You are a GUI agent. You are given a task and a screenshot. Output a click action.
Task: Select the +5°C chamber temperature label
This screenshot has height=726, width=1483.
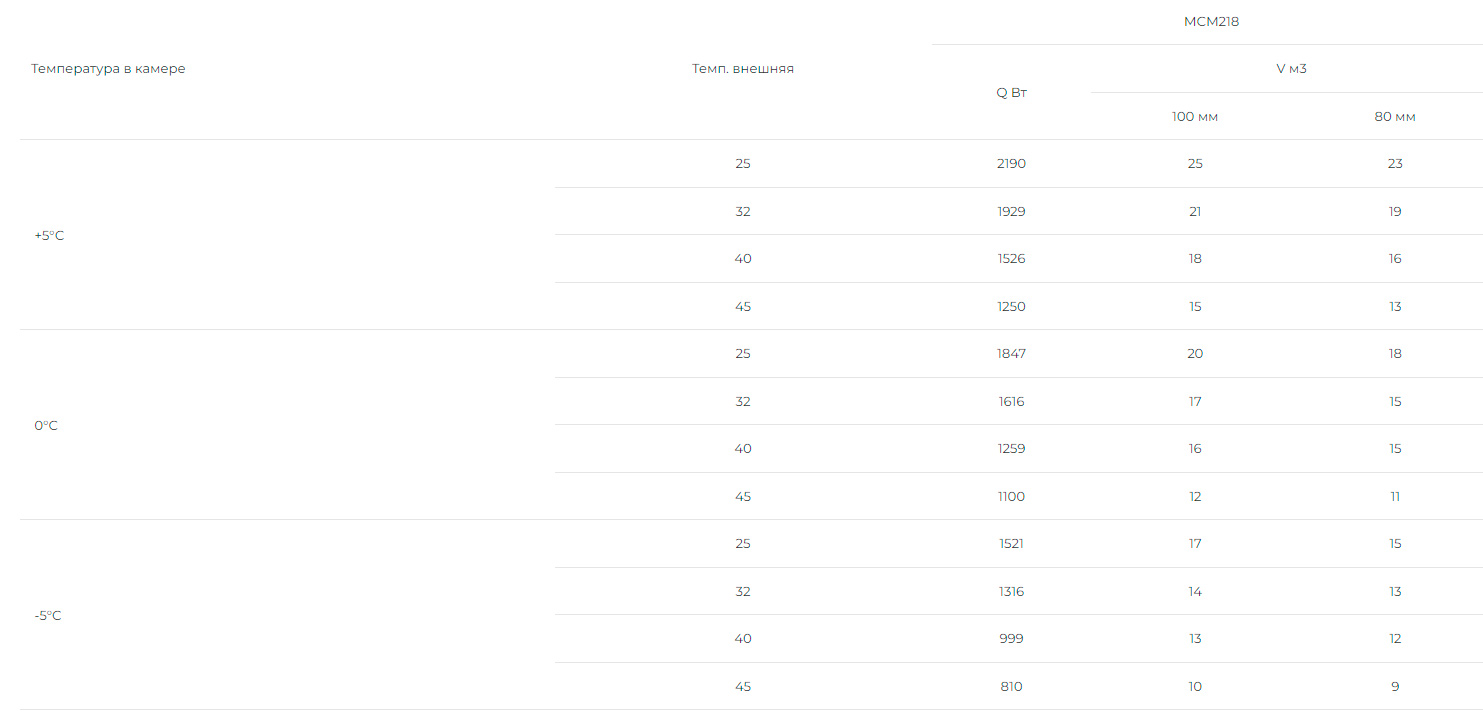pos(49,236)
